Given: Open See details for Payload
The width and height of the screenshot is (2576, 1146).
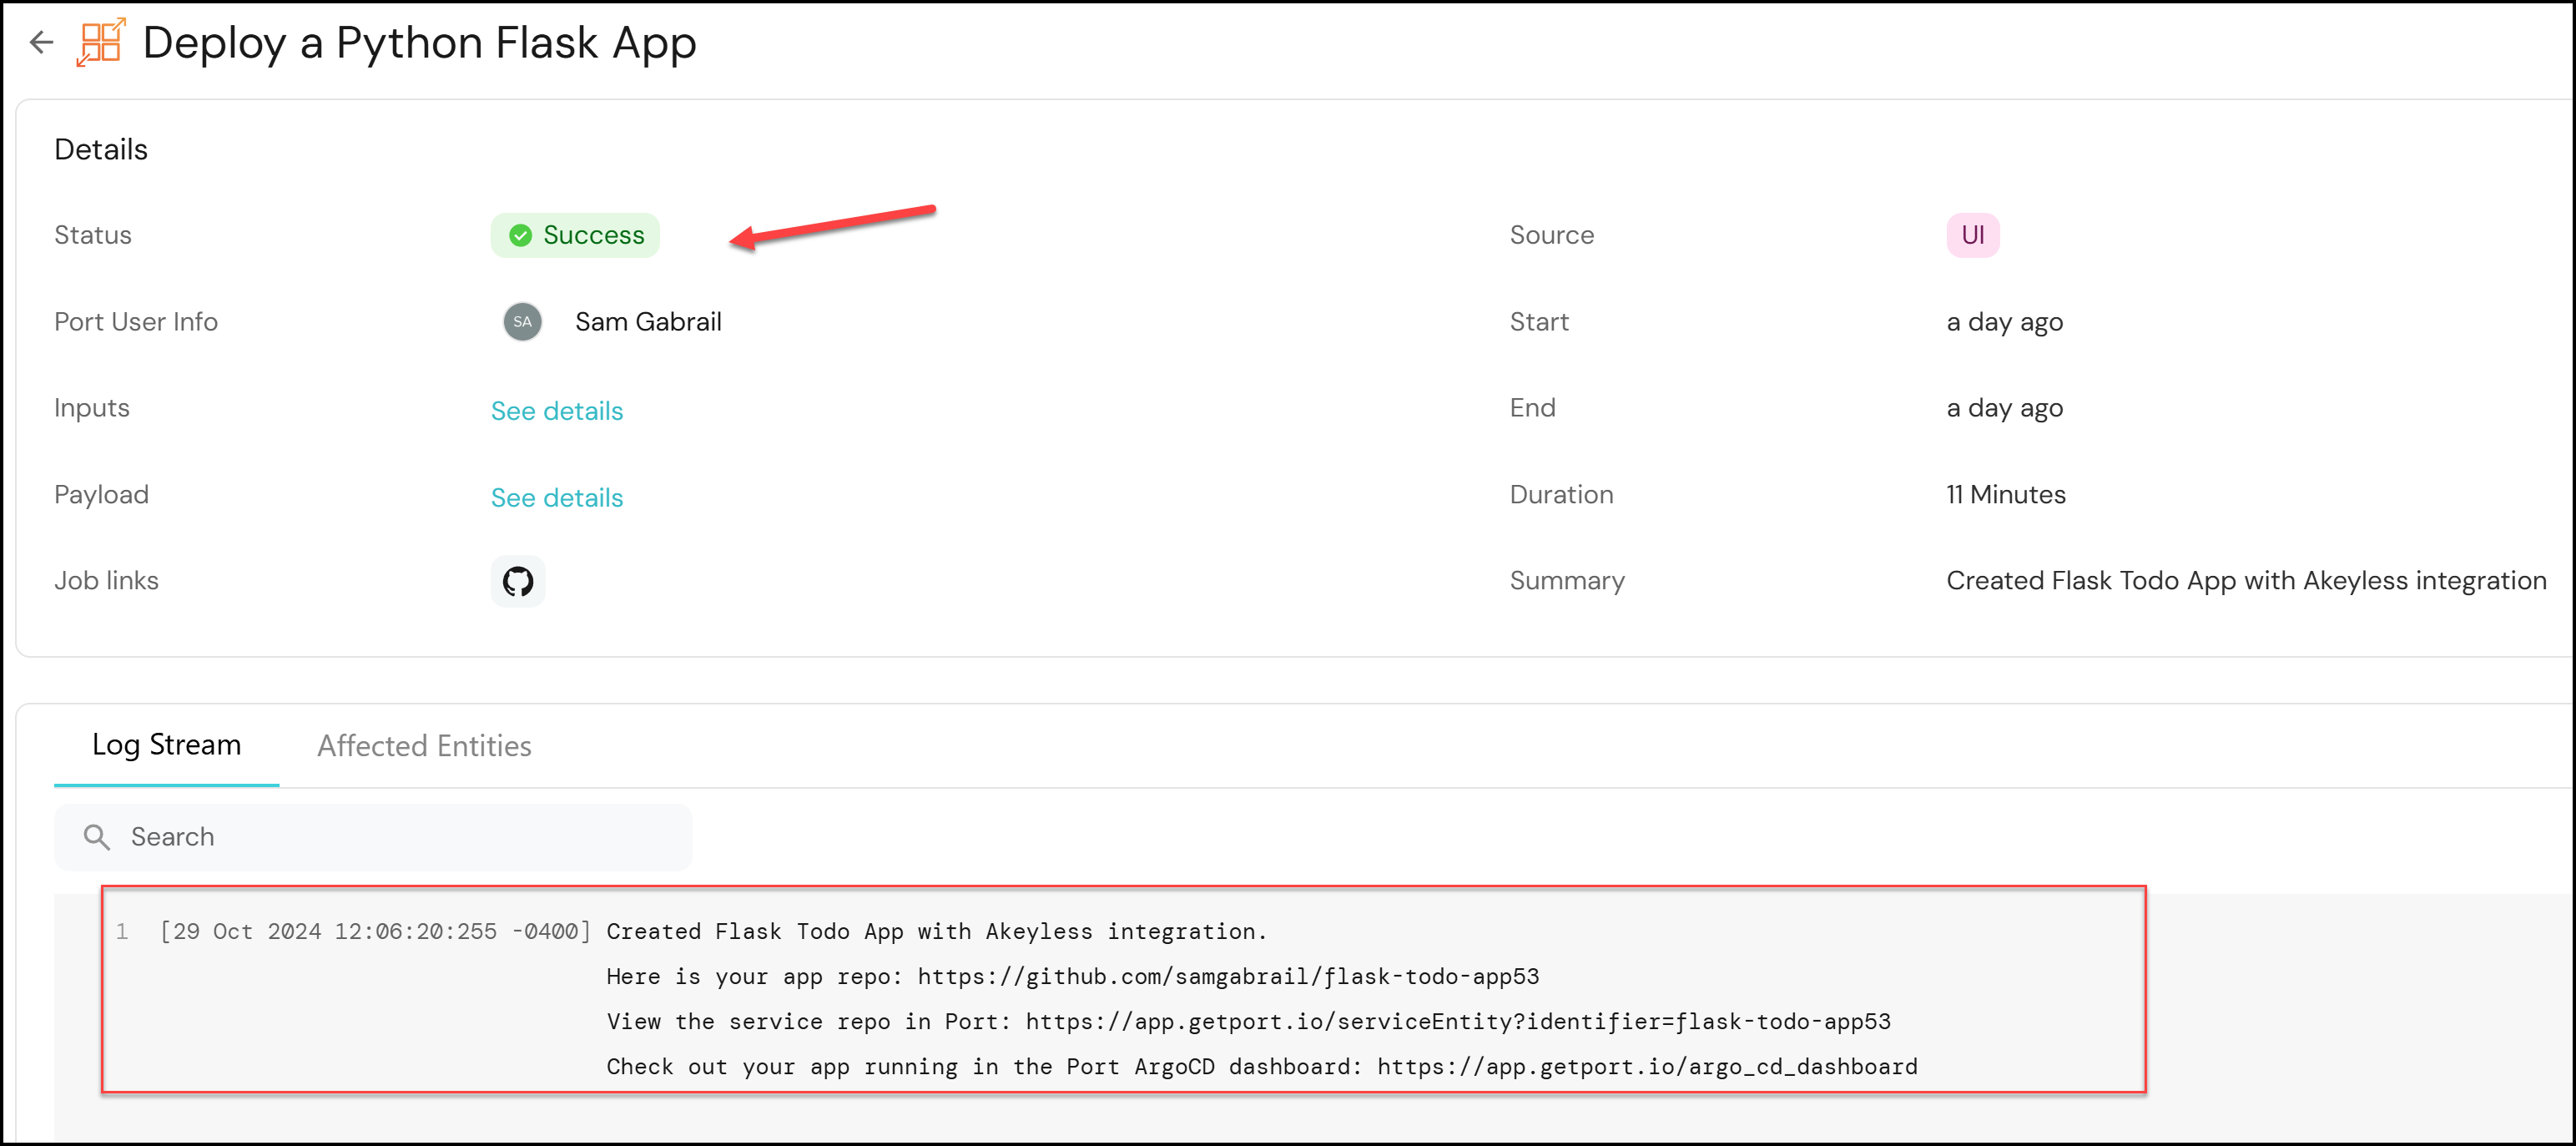Looking at the screenshot, I should pos(557,498).
